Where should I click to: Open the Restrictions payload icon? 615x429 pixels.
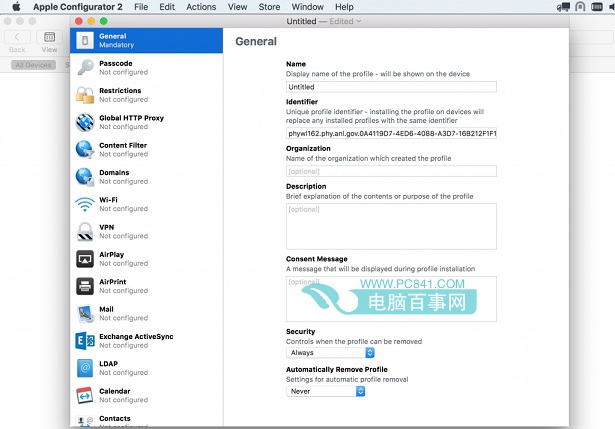click(x=85, y=95)
